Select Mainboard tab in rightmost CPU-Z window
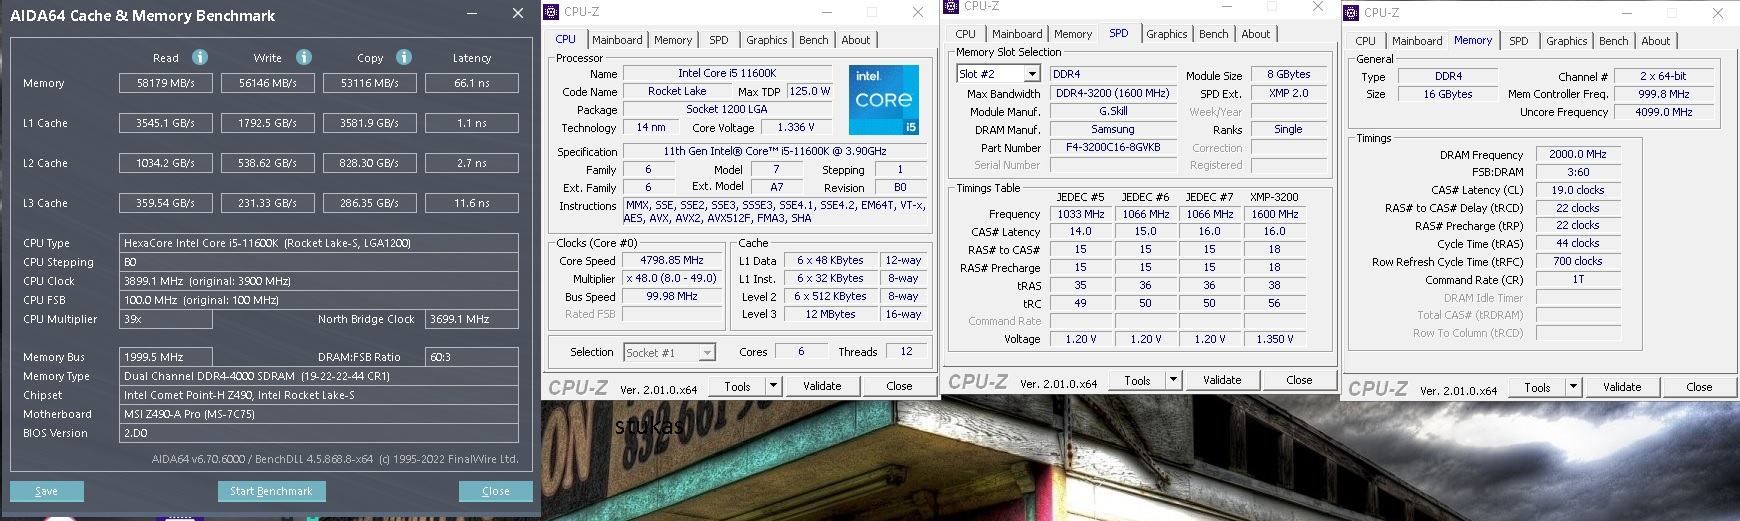 coord(1417,41)
